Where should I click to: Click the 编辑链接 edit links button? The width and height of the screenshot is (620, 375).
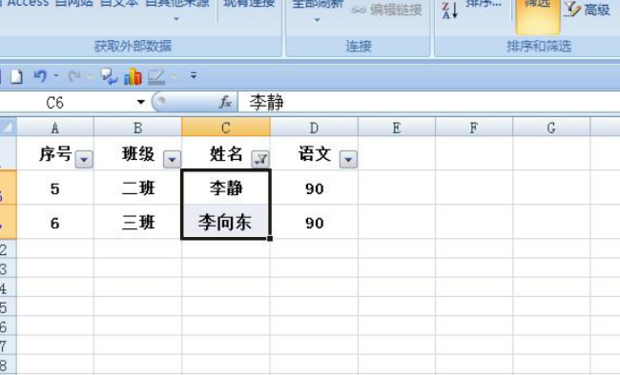point(386,9)
